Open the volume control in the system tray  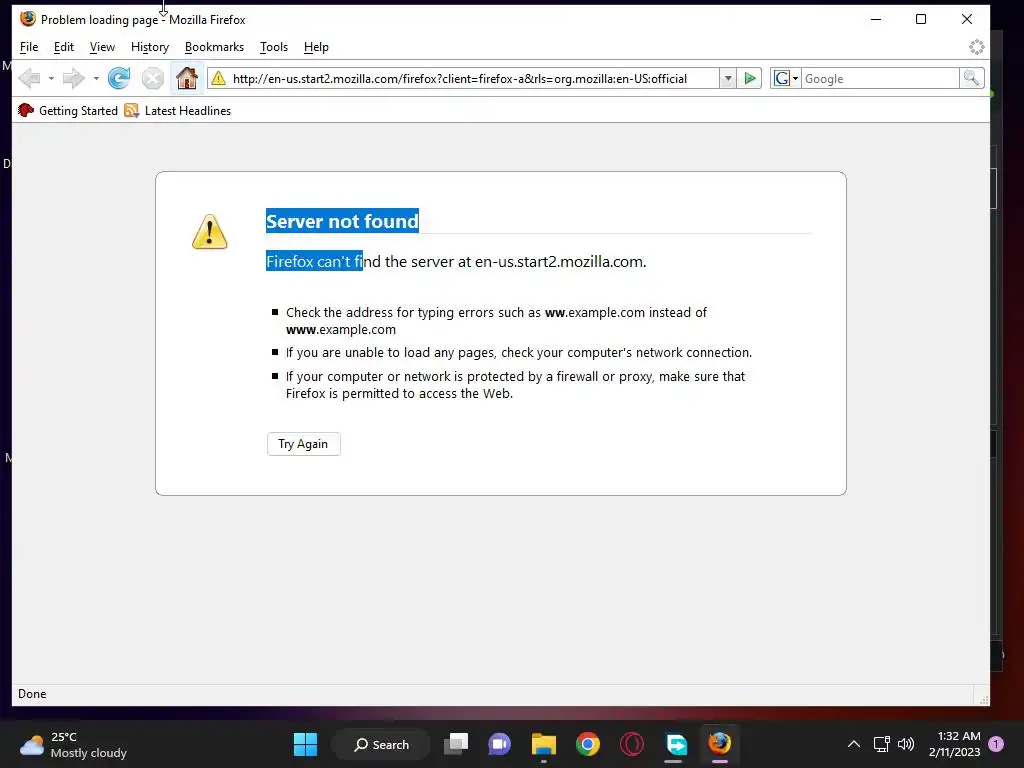pos(906,744)
